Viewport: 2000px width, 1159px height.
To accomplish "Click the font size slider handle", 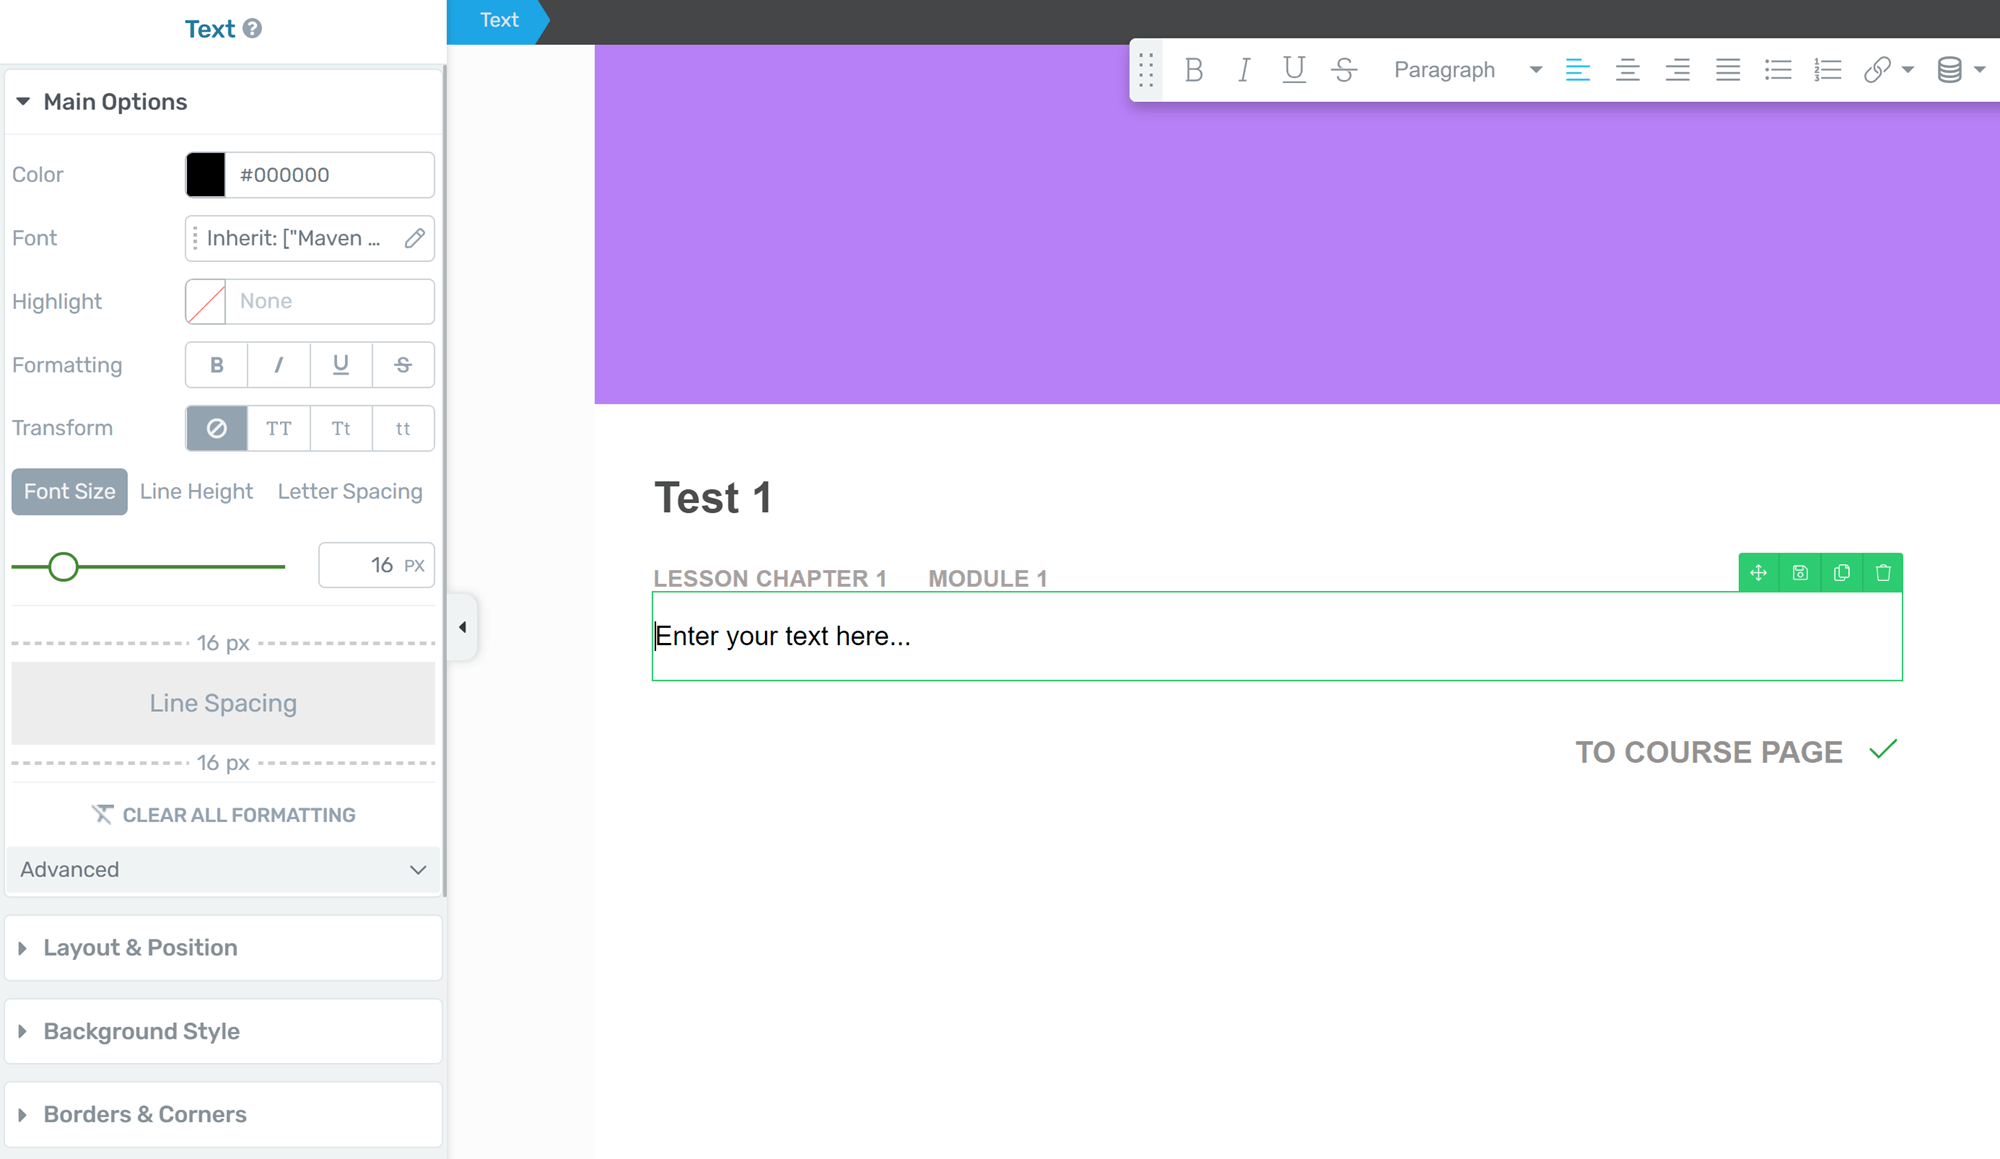I will pos(63,567).
